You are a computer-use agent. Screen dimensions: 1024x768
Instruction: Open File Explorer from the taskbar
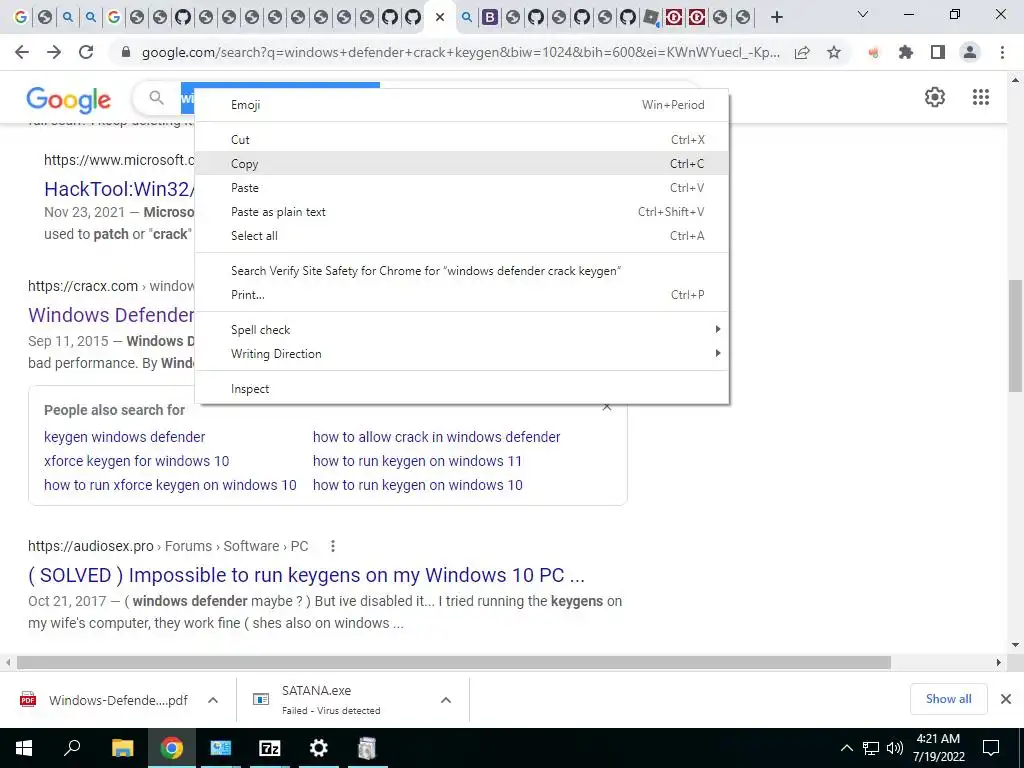click(x=122, y=748)
